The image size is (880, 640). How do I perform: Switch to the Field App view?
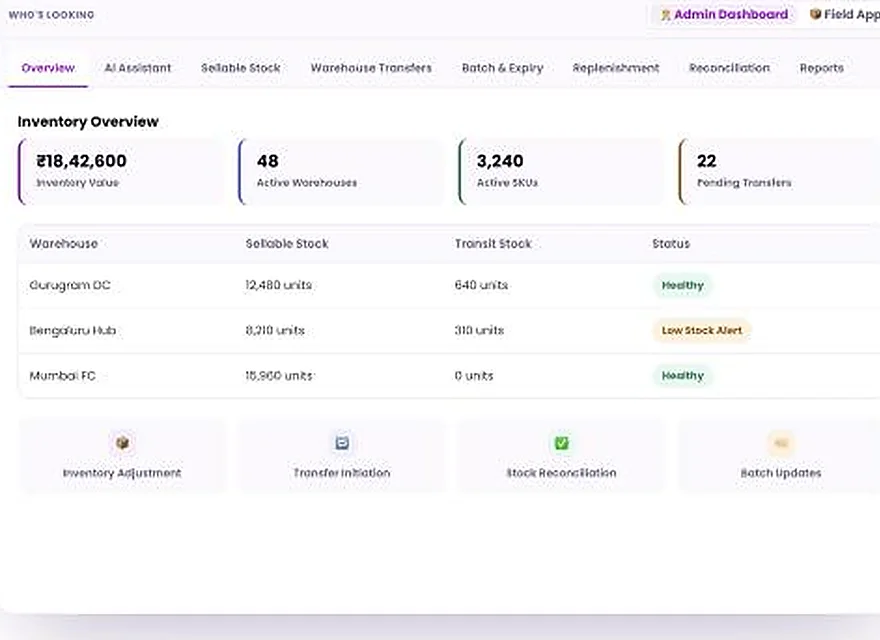(843, 15)
